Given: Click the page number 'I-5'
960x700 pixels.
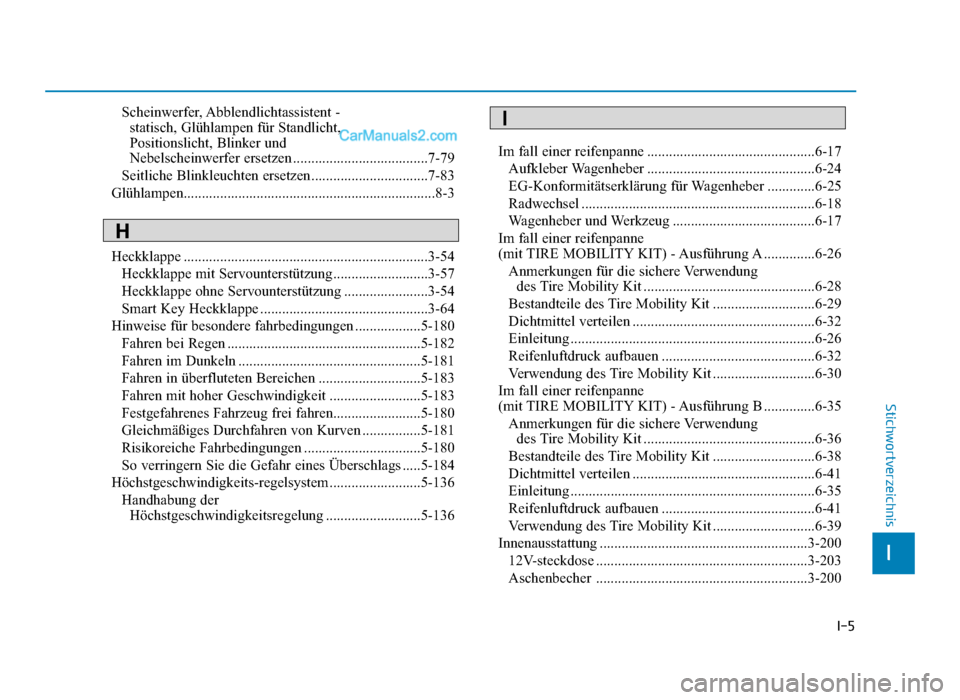Looking at the screenshot, I should tap(844, 626).
